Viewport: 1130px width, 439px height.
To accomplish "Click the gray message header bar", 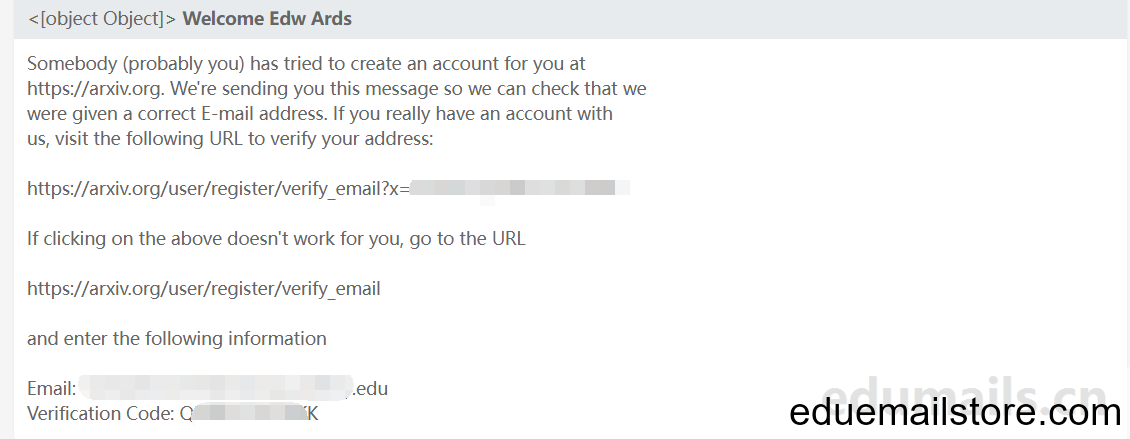I will point(571,19).
